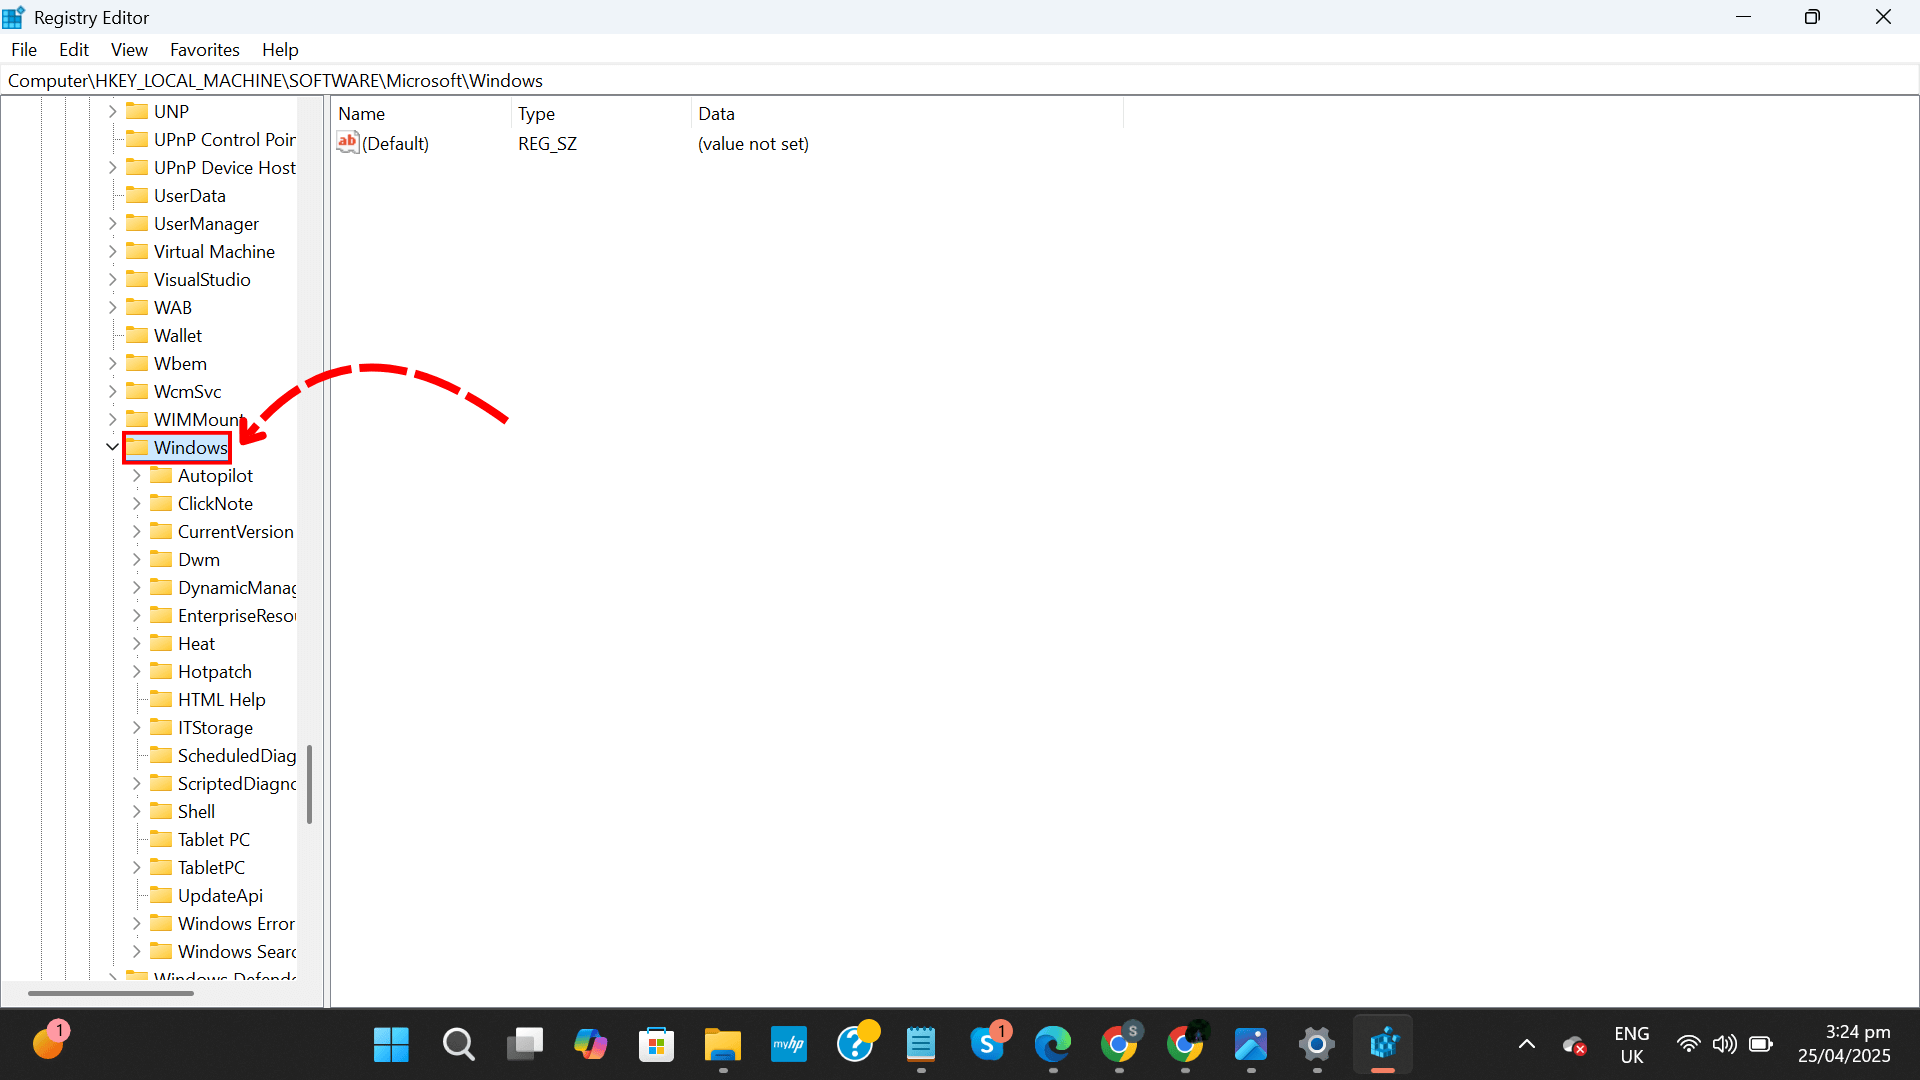The height and width of the screenshot is (1080, 1920).
Task: Sort values by the Type column header
Action: click(x=537, y=113)
